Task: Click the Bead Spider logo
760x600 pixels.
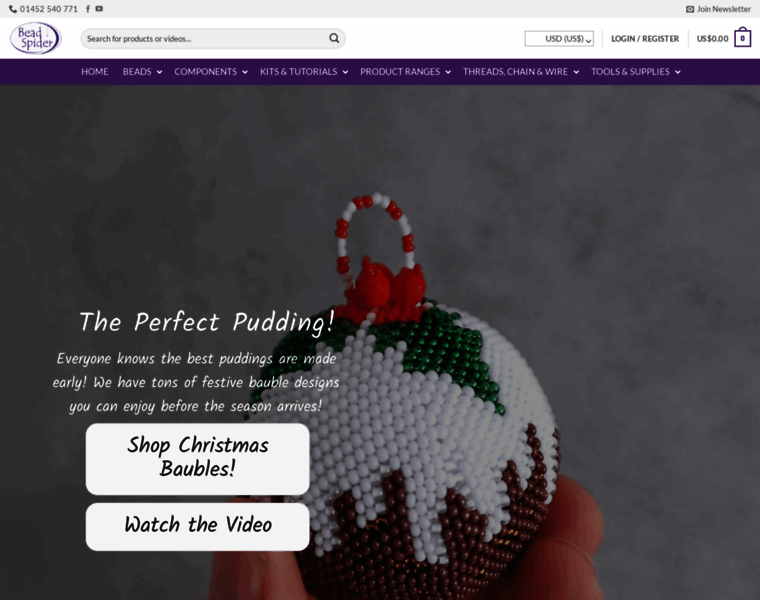Action: (35, 38)
